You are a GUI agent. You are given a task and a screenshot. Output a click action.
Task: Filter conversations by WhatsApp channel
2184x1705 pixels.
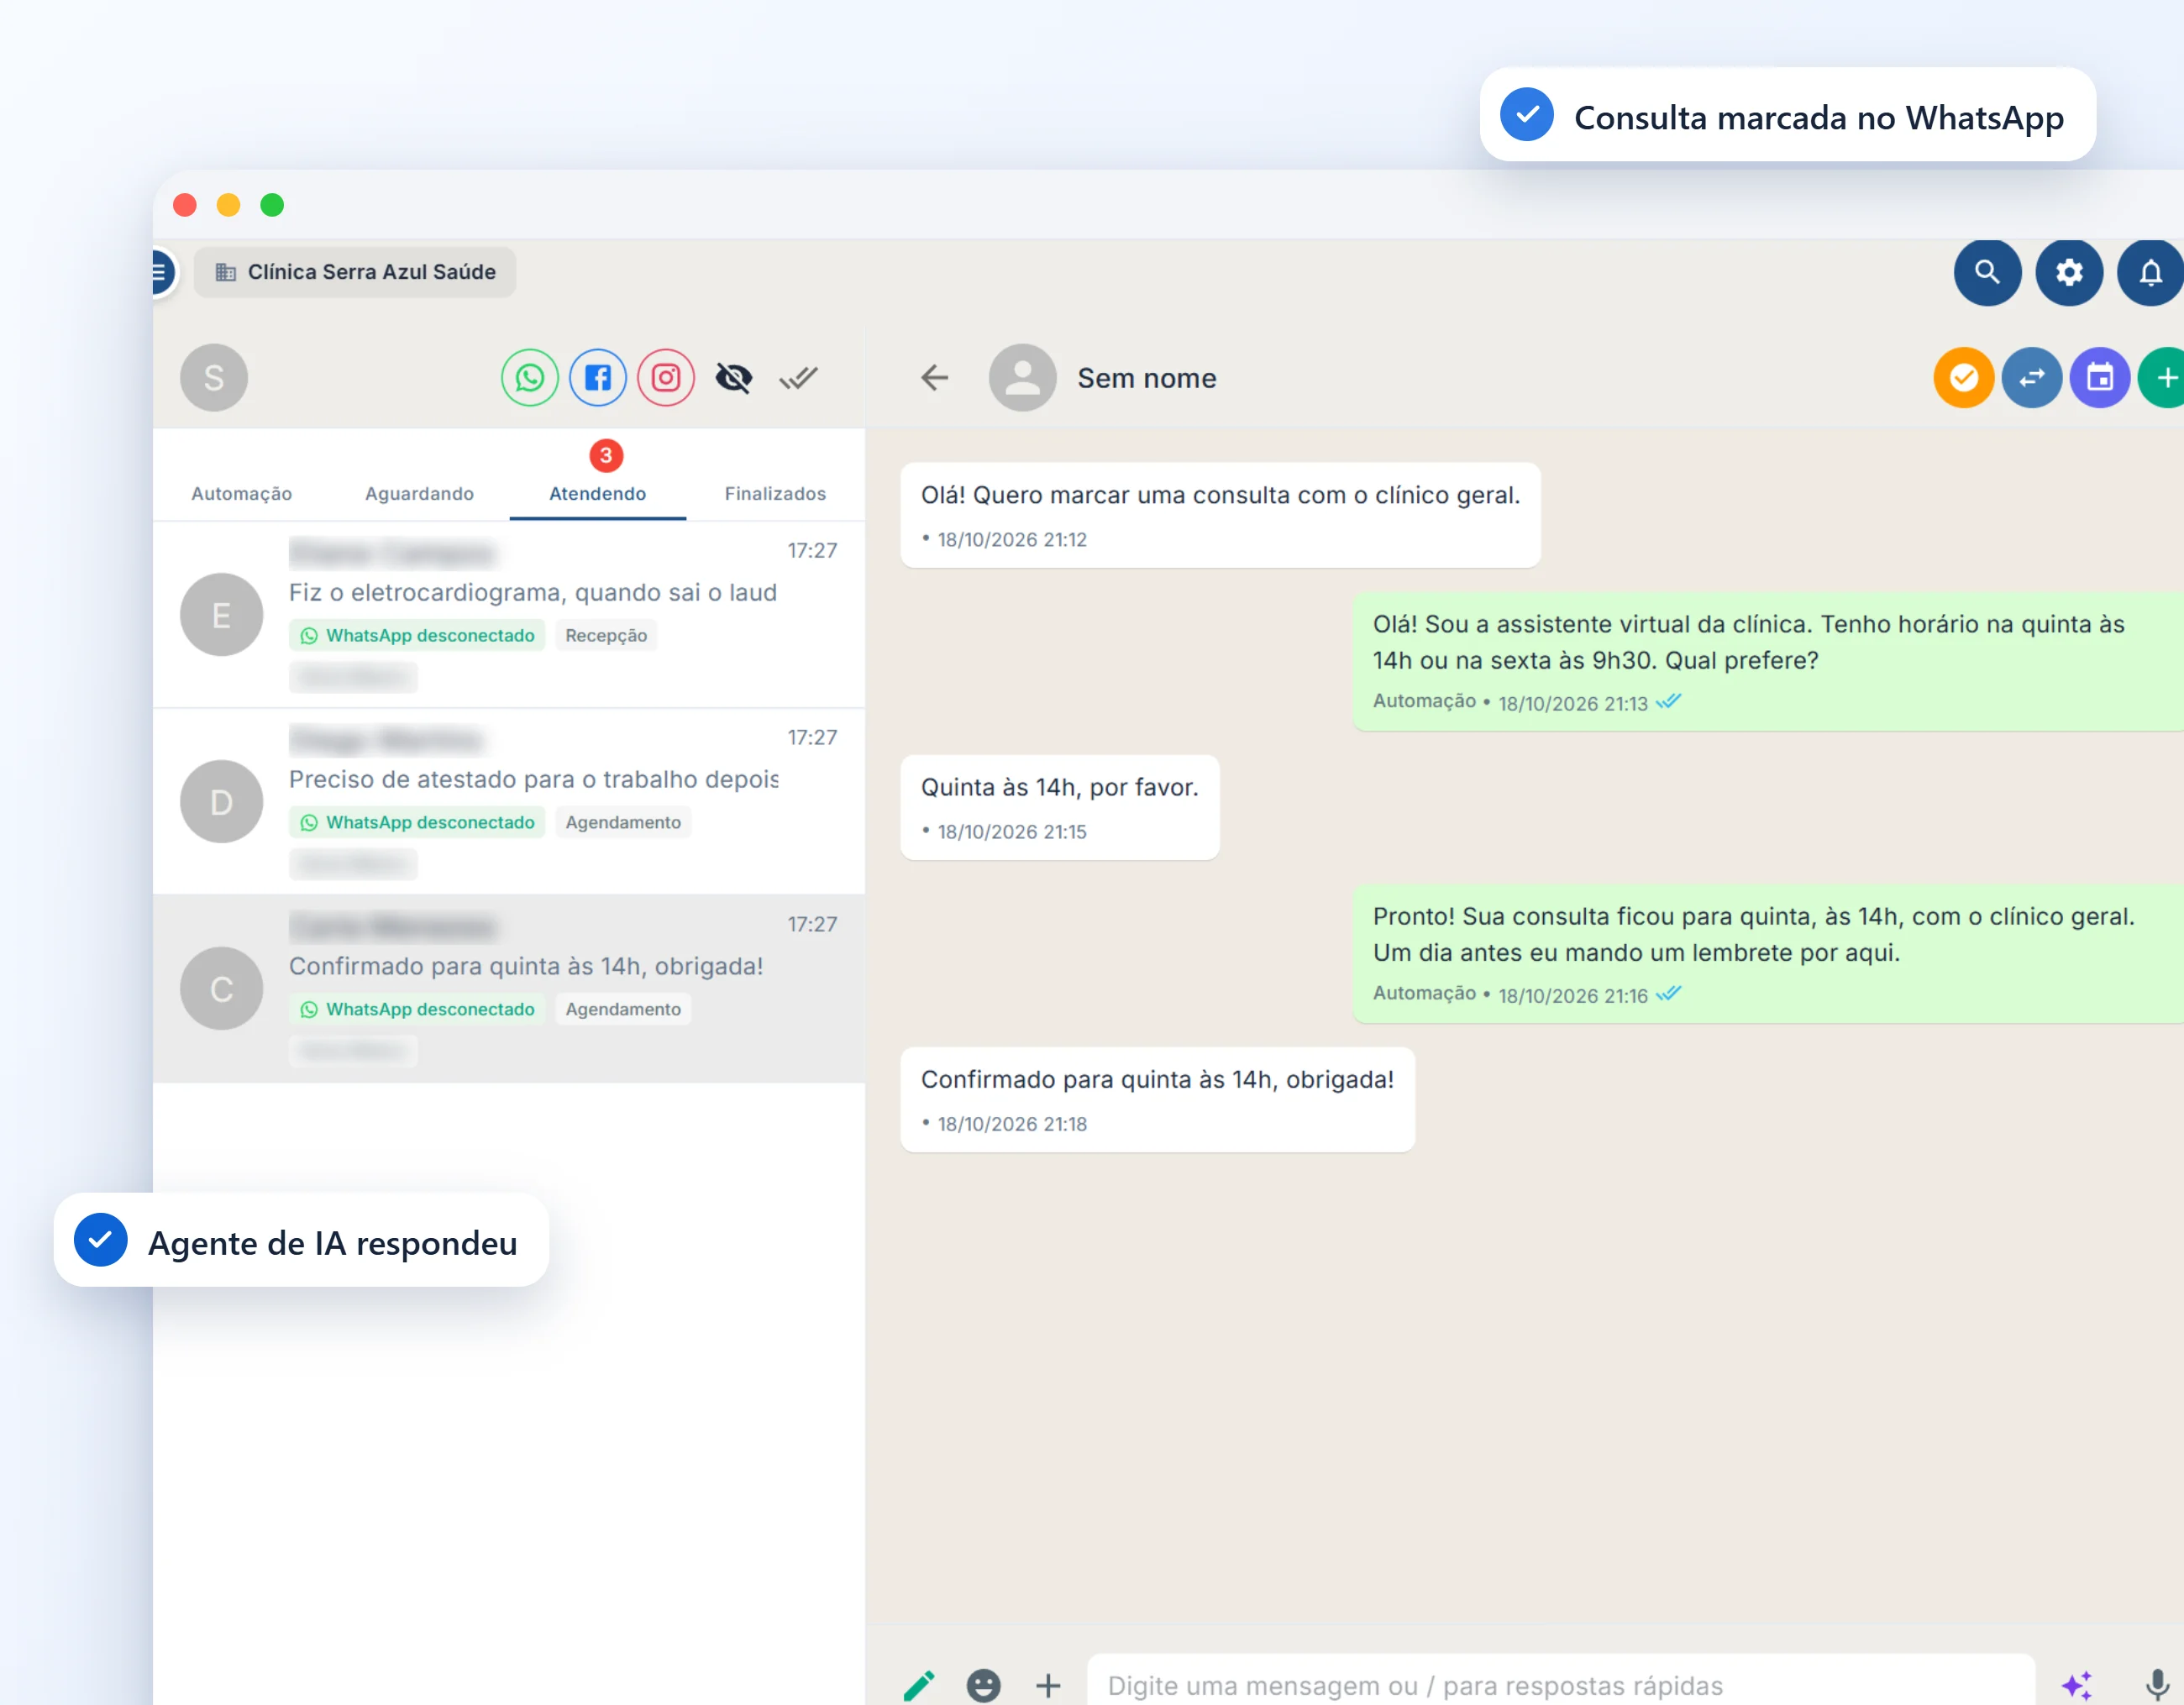point(529,378)
